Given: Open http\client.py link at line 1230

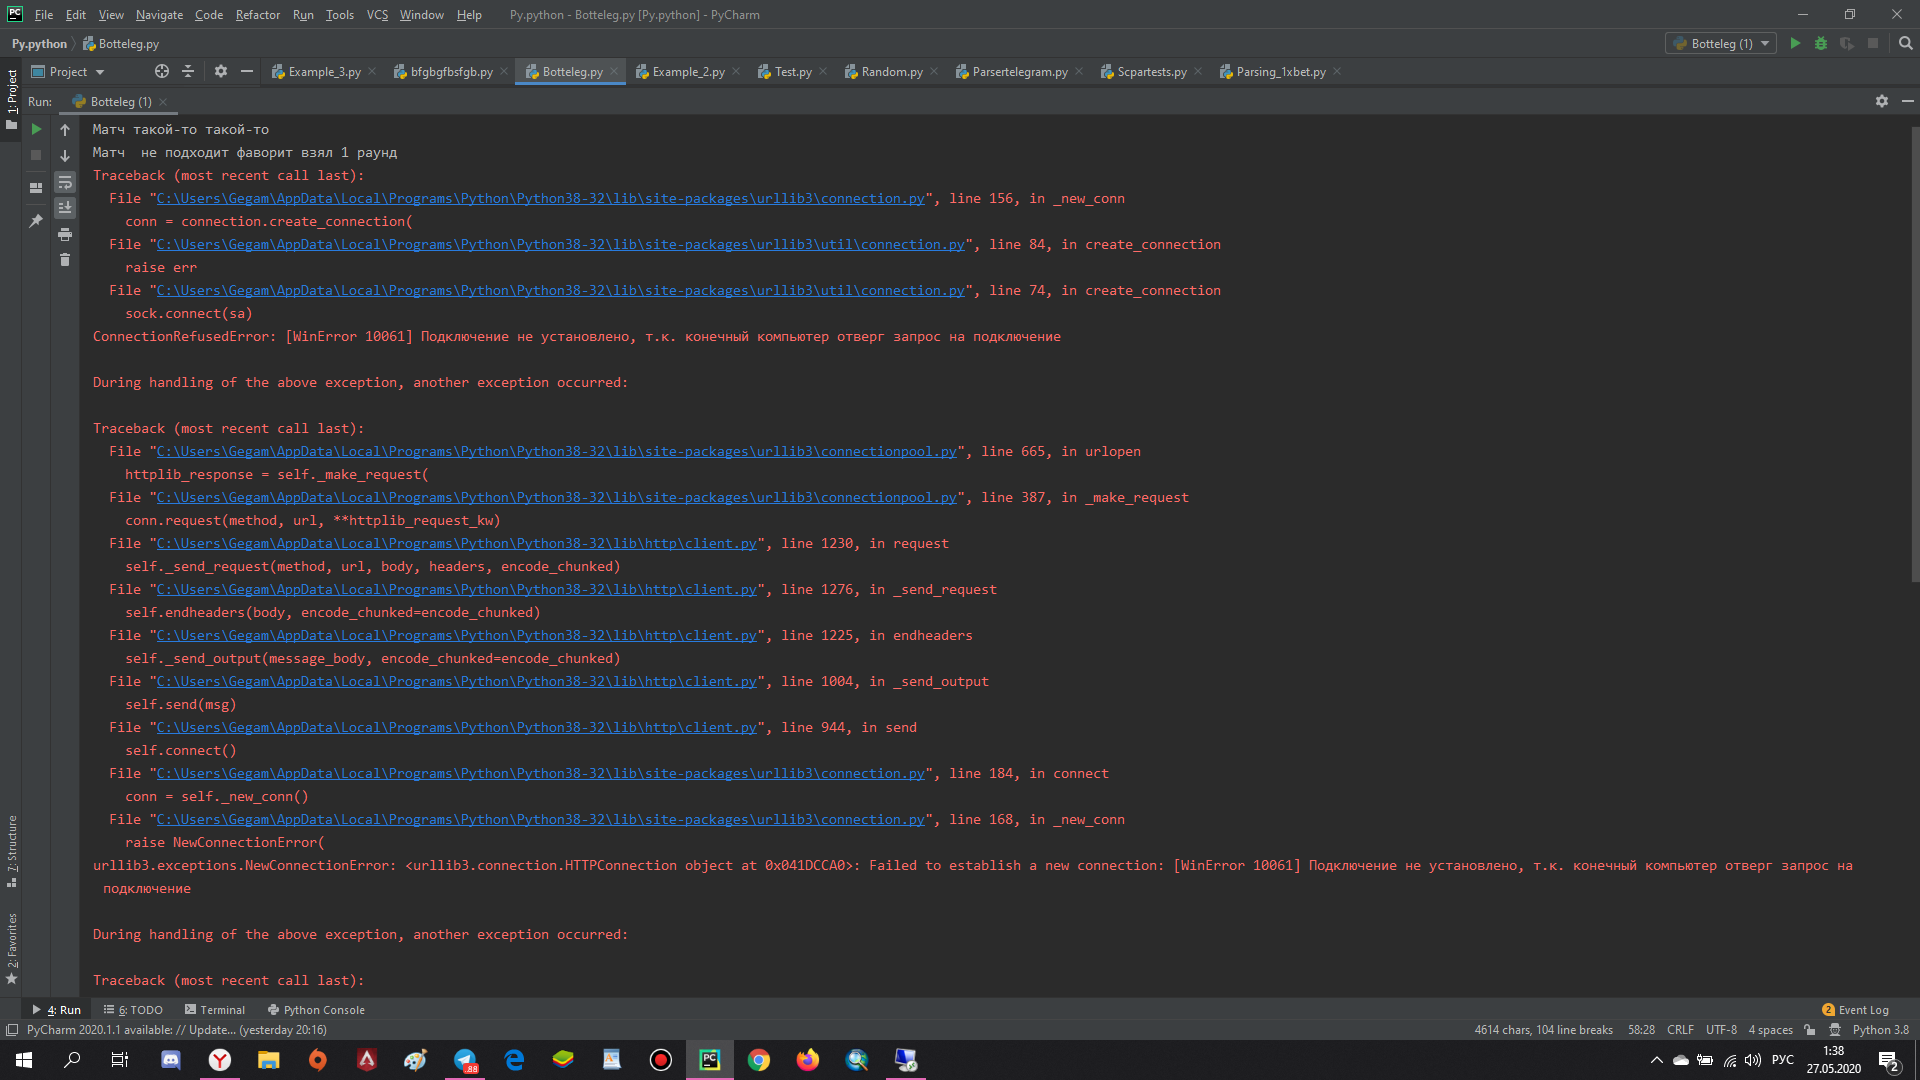Looking at the screenshot, I should coord(457,544).
